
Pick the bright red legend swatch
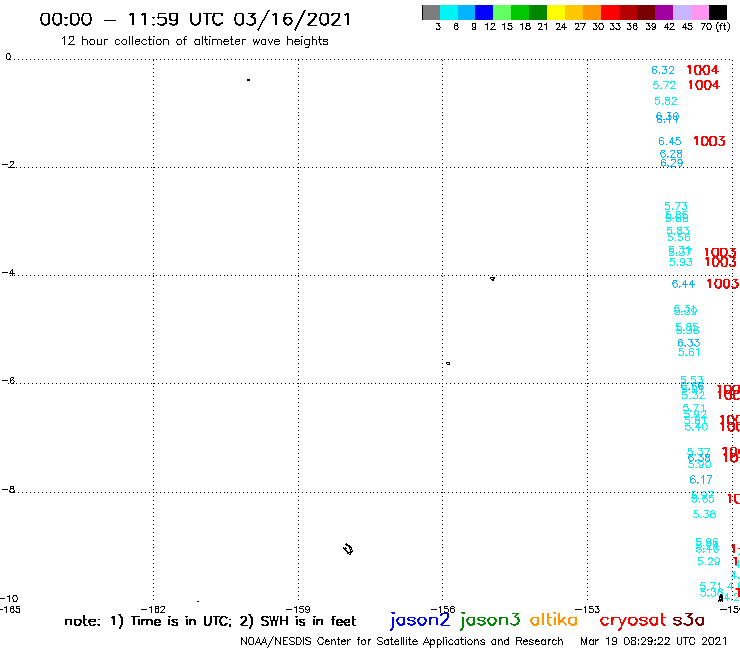[x=610, y=12]
